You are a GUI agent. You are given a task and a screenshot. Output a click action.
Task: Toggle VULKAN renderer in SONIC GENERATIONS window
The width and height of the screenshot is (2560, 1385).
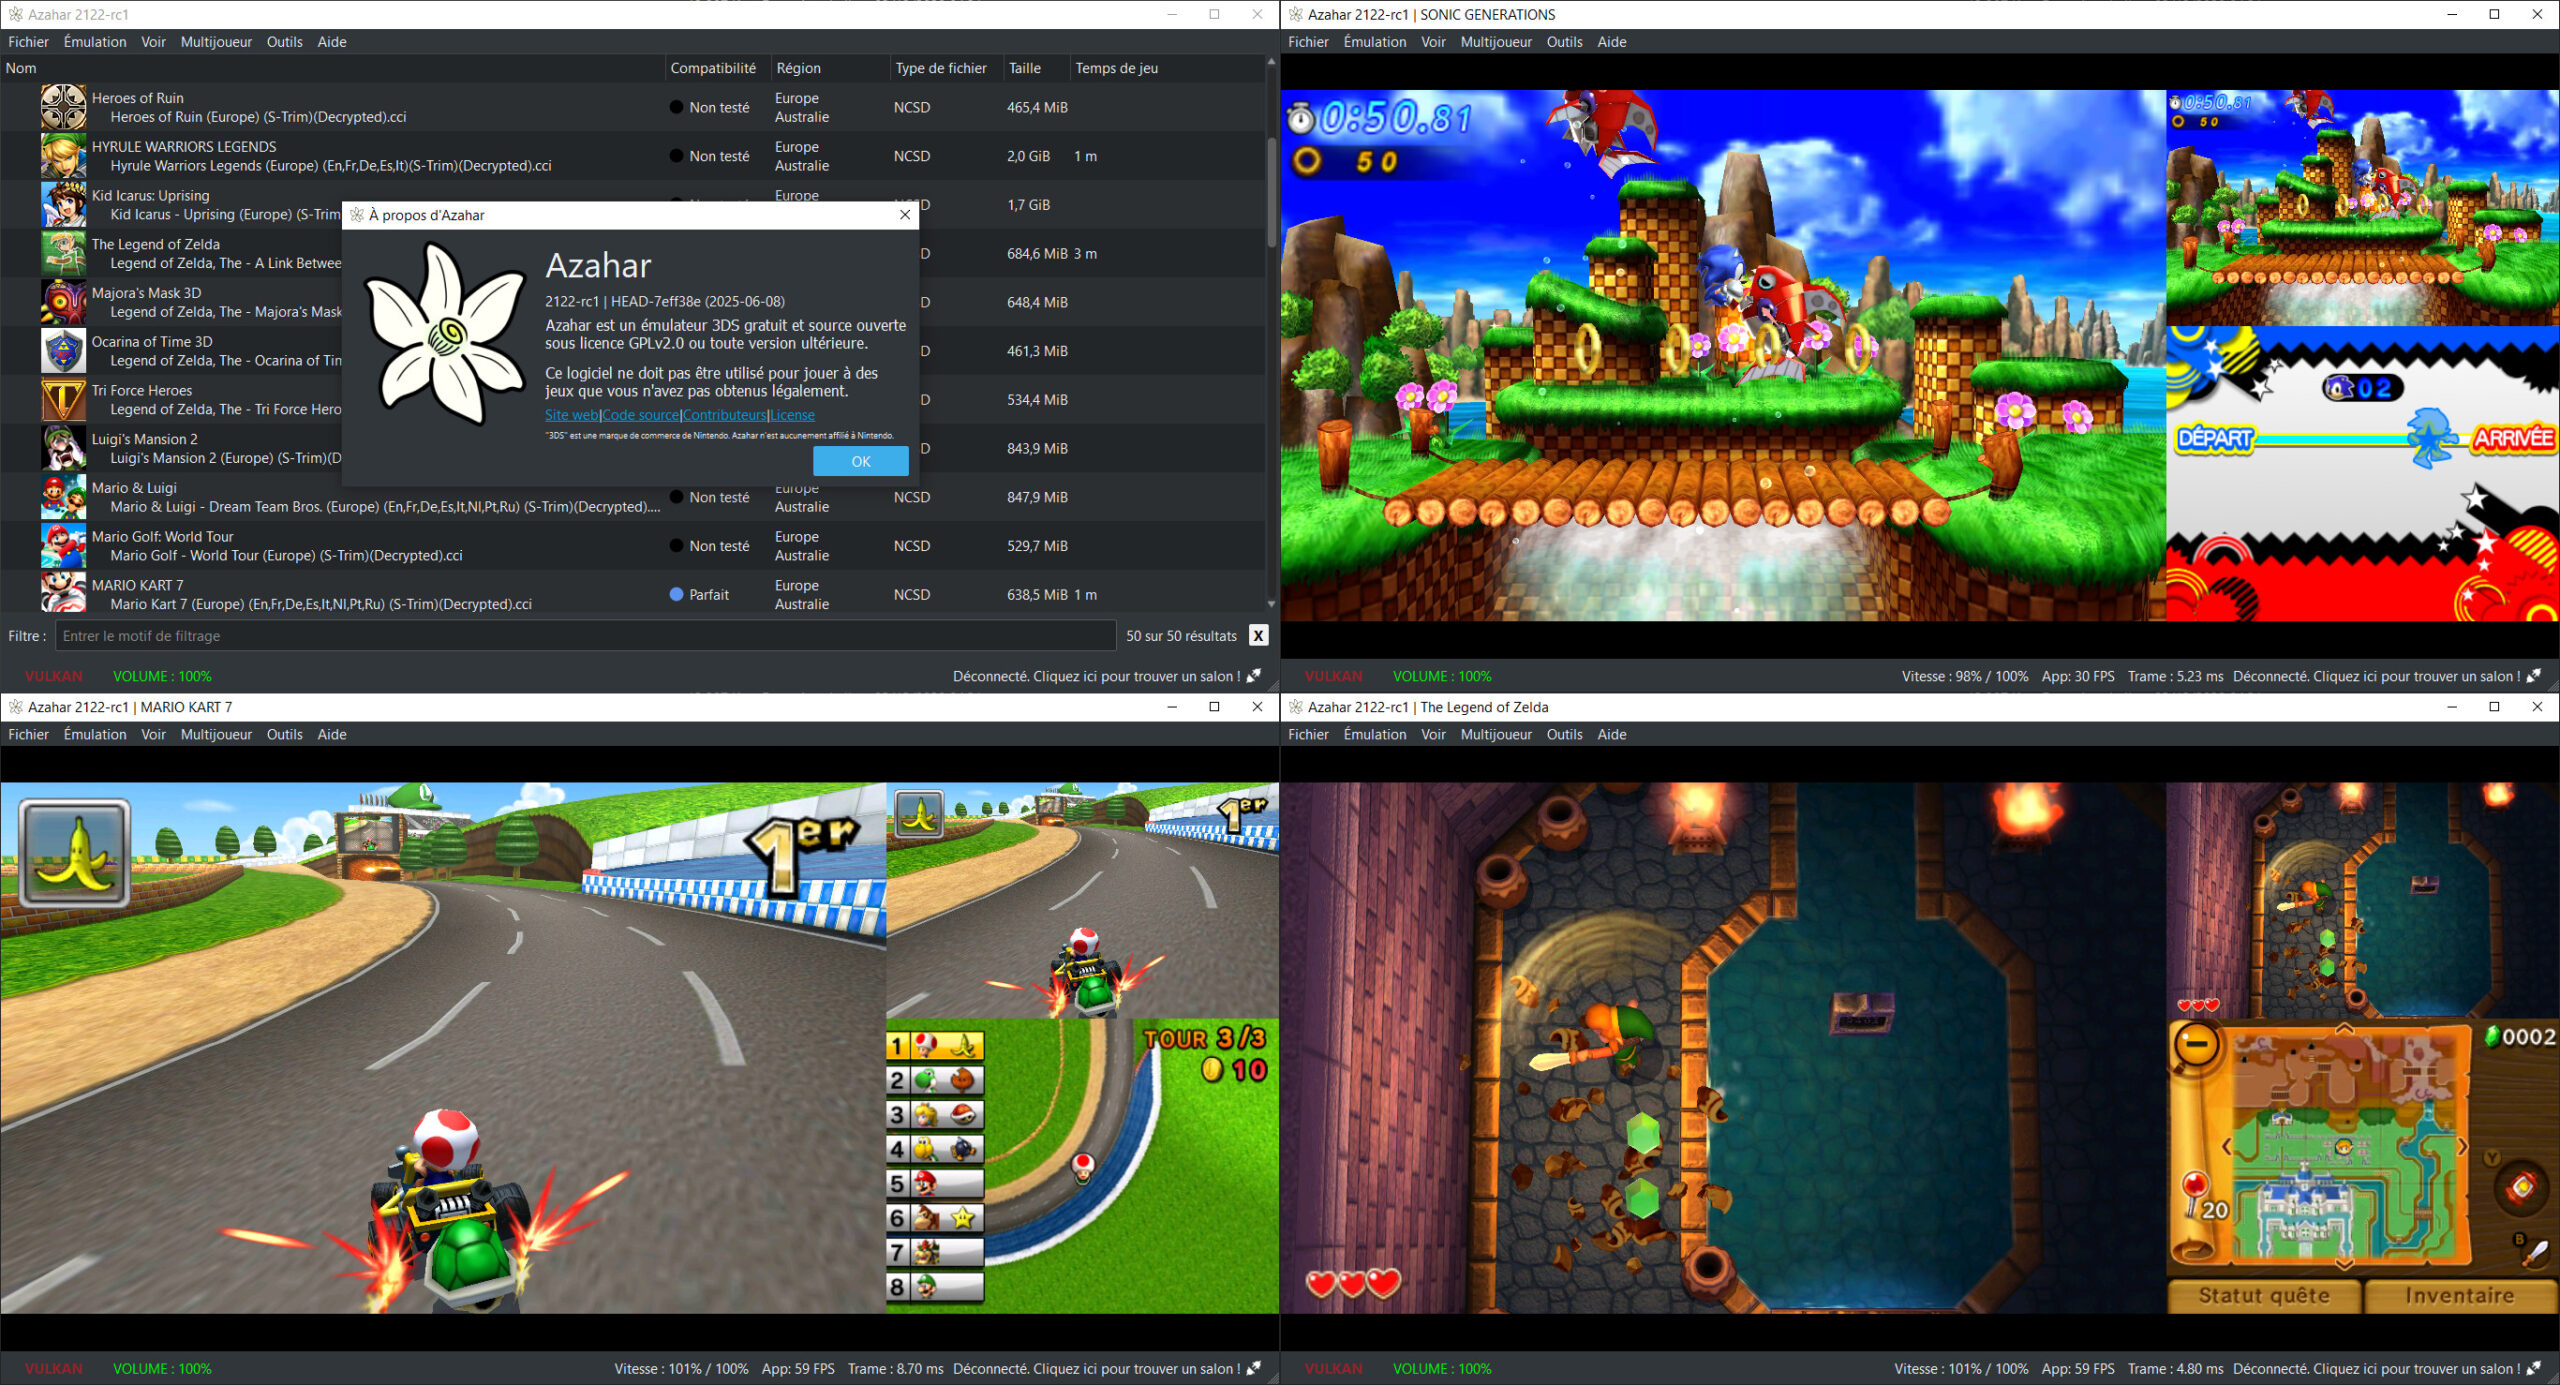[1334, 676]
